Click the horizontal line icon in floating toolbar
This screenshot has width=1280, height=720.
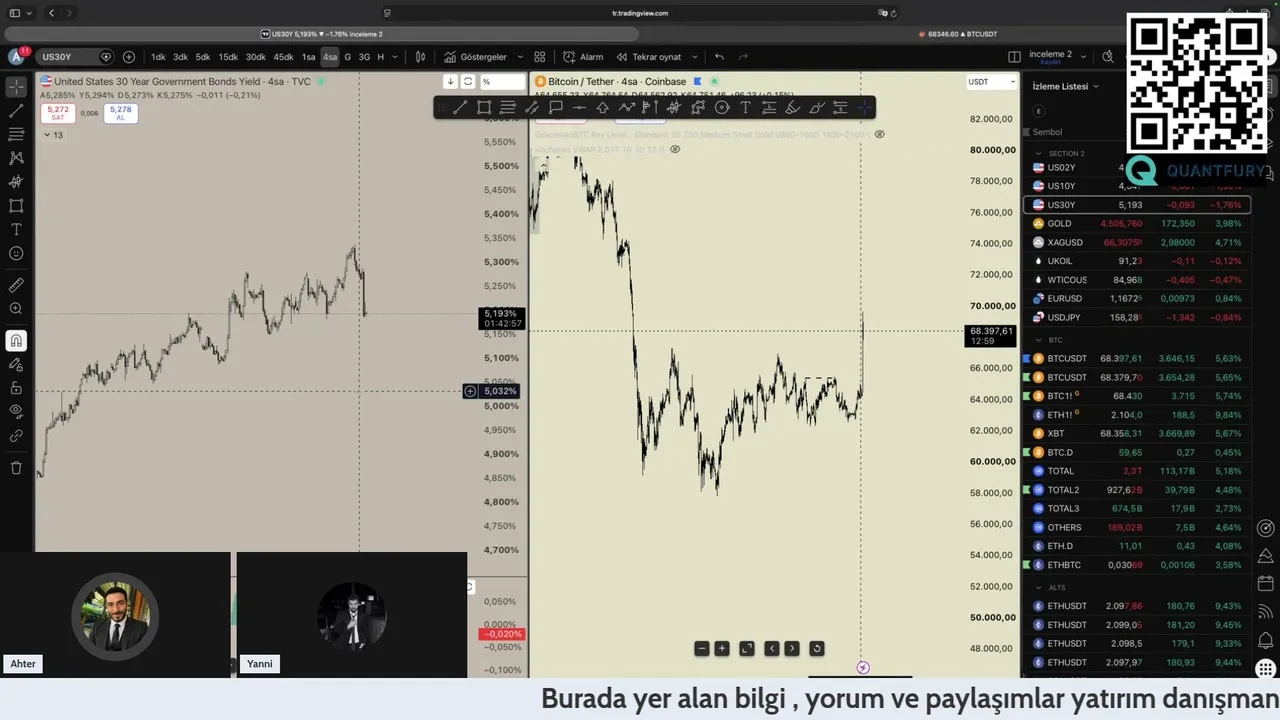point(579,108)
